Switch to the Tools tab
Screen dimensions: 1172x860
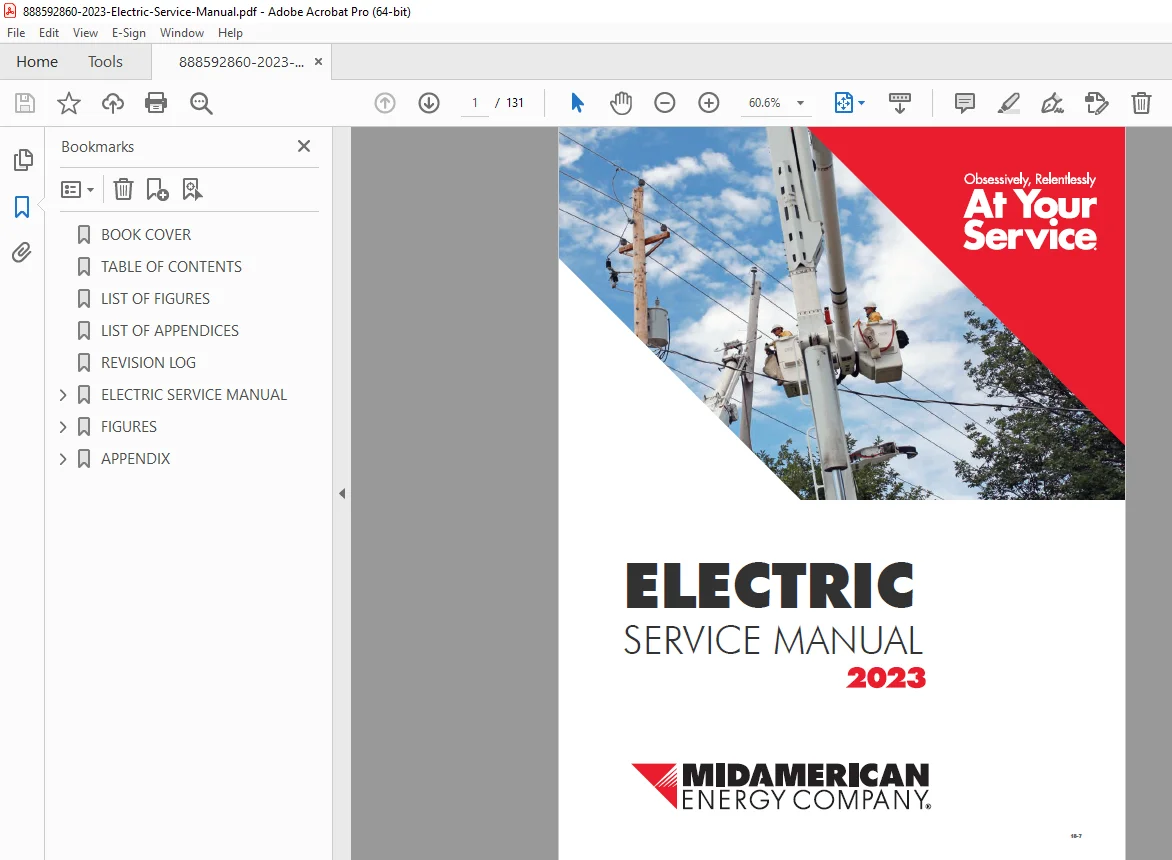pos(105,62)
